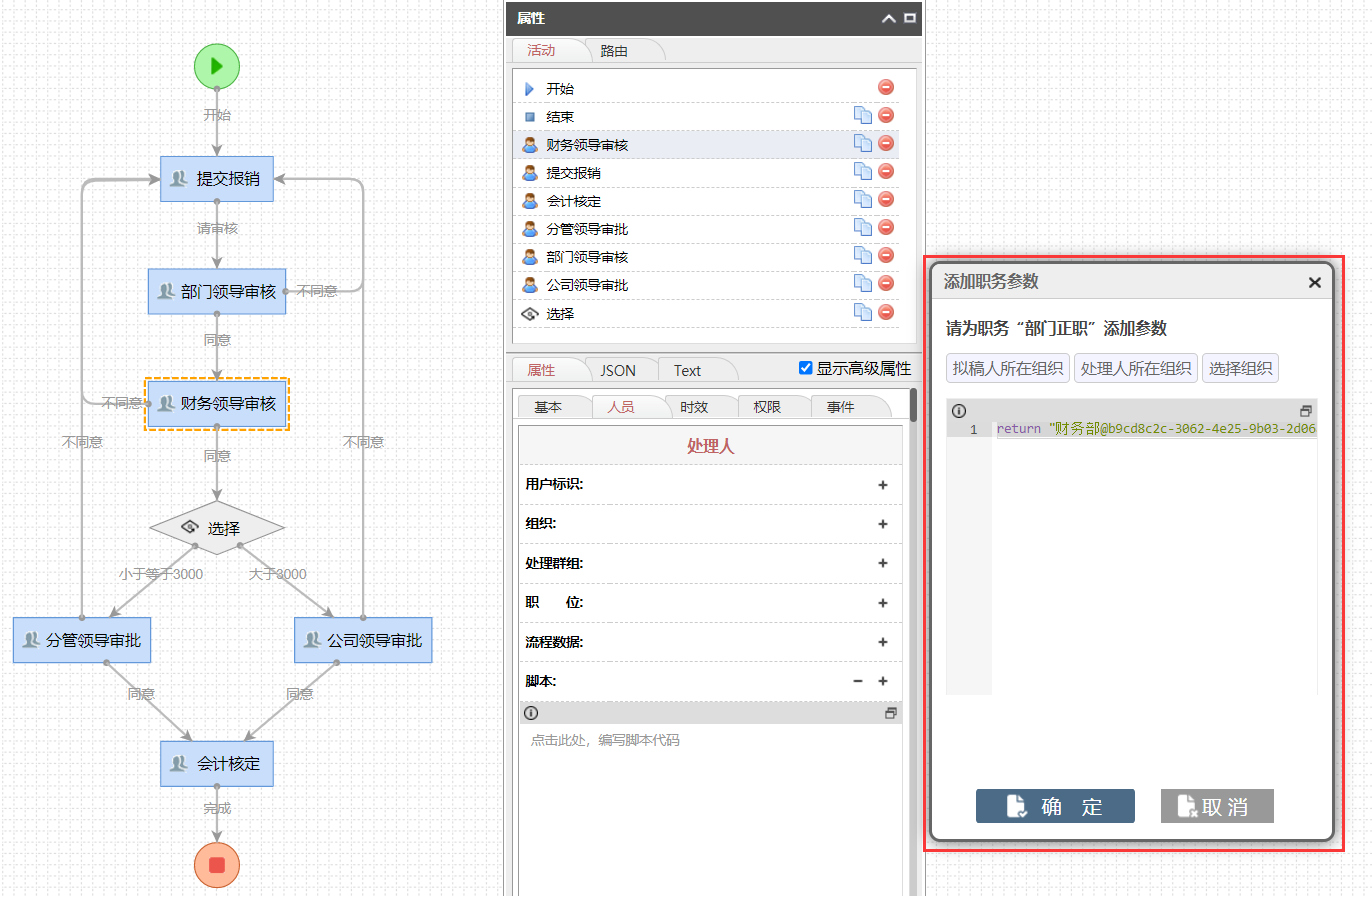Viewport: 1372px width, 902px height.
Task: Close the 添加职务参数 dialog
Action: [x=1315, y=282]
